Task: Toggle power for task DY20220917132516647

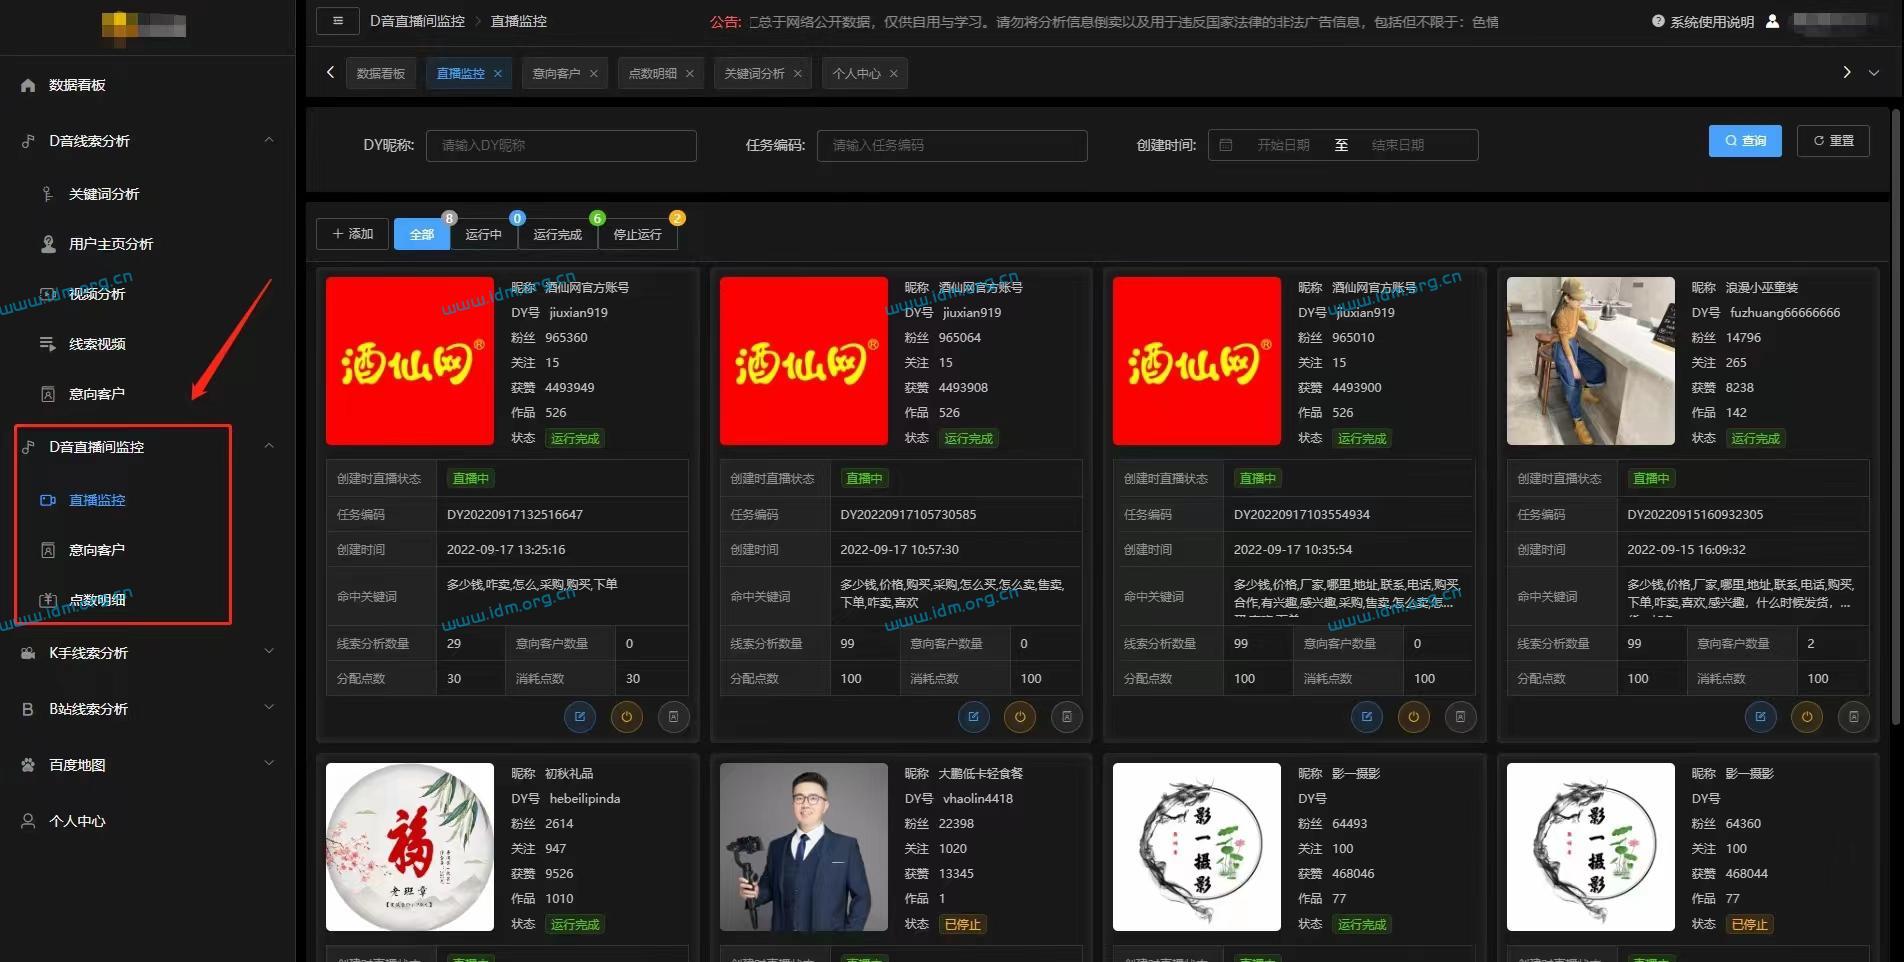Action: pyautogui.click(x=627, y=717)
